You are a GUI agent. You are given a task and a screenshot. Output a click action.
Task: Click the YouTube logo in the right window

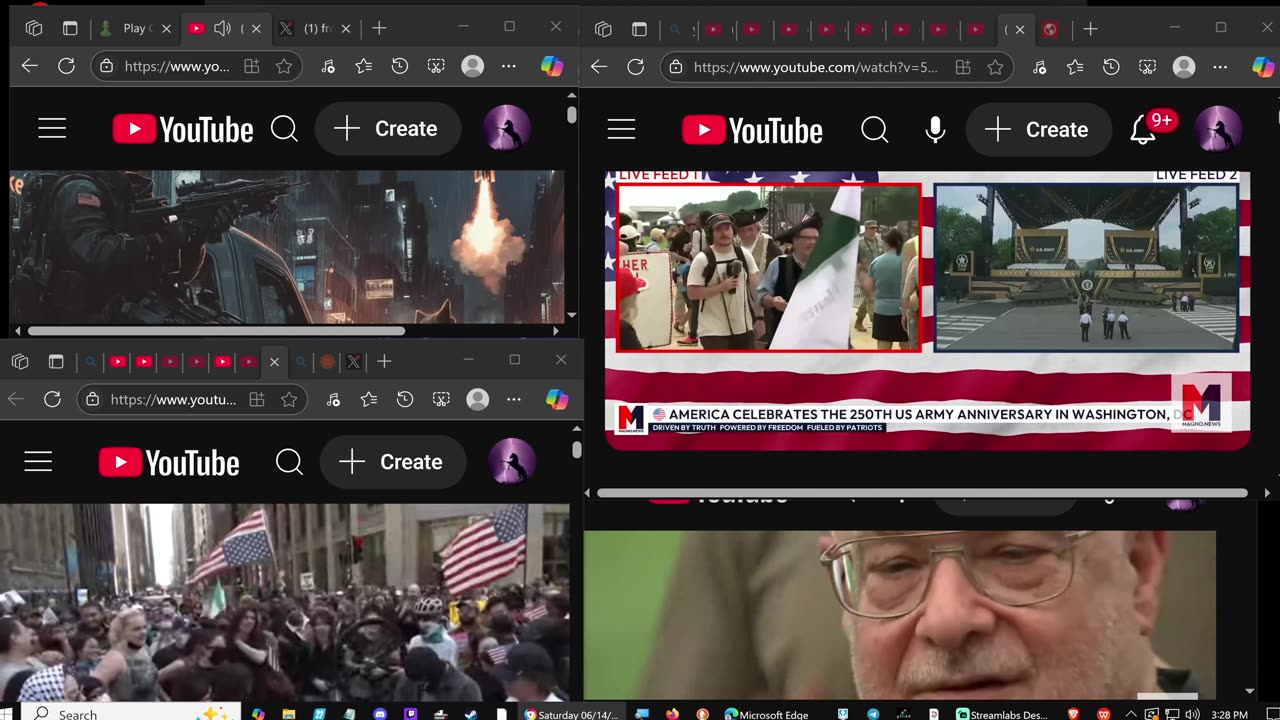[752, 130]
